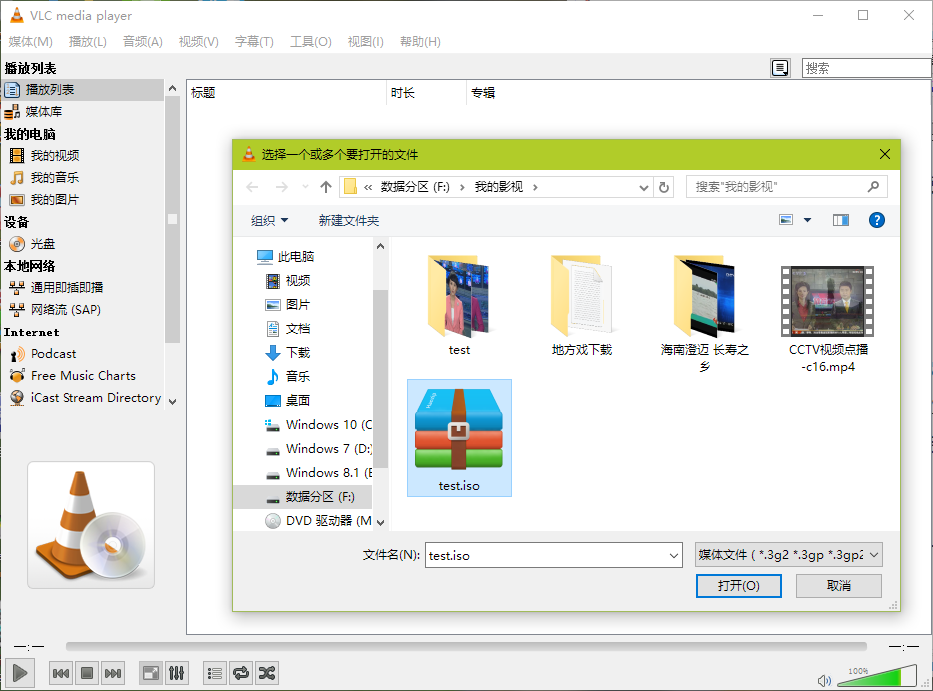Sort playlist by 标题 column
The height and width of the screenshot is (691, 933).
click(x=287, y=93)
